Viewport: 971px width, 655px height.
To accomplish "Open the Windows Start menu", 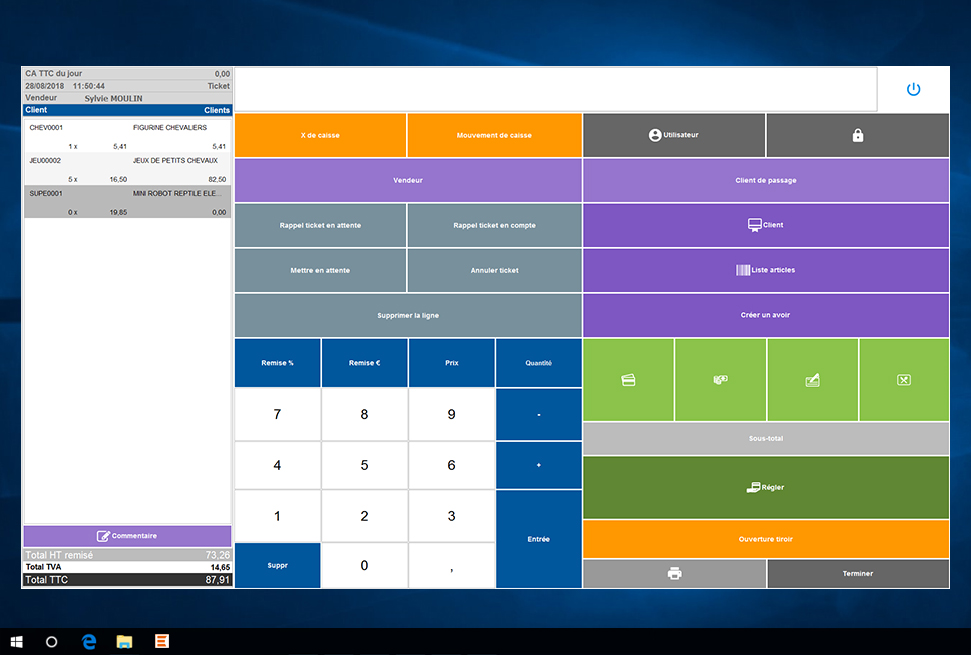I will click(16, 642).
